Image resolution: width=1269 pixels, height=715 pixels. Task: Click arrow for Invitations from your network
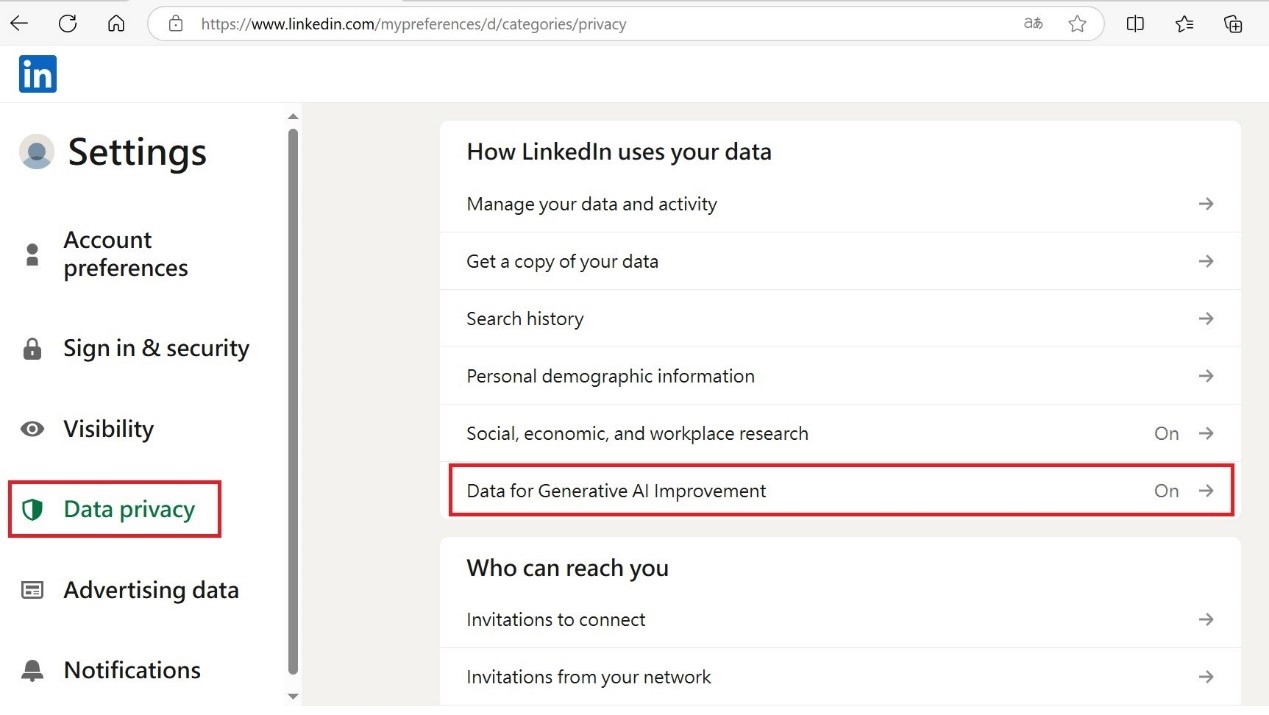[x=1206, y=677]
